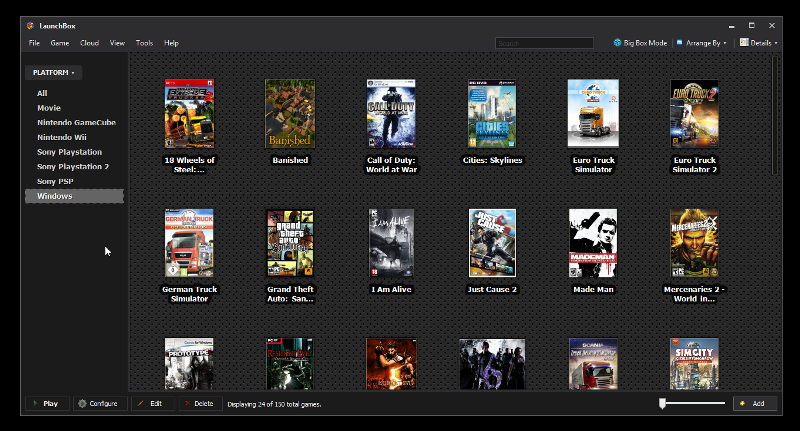Open the Cloud menu
Image resolution: width=800 pixels, height=431 pixels.
[89, 43]
